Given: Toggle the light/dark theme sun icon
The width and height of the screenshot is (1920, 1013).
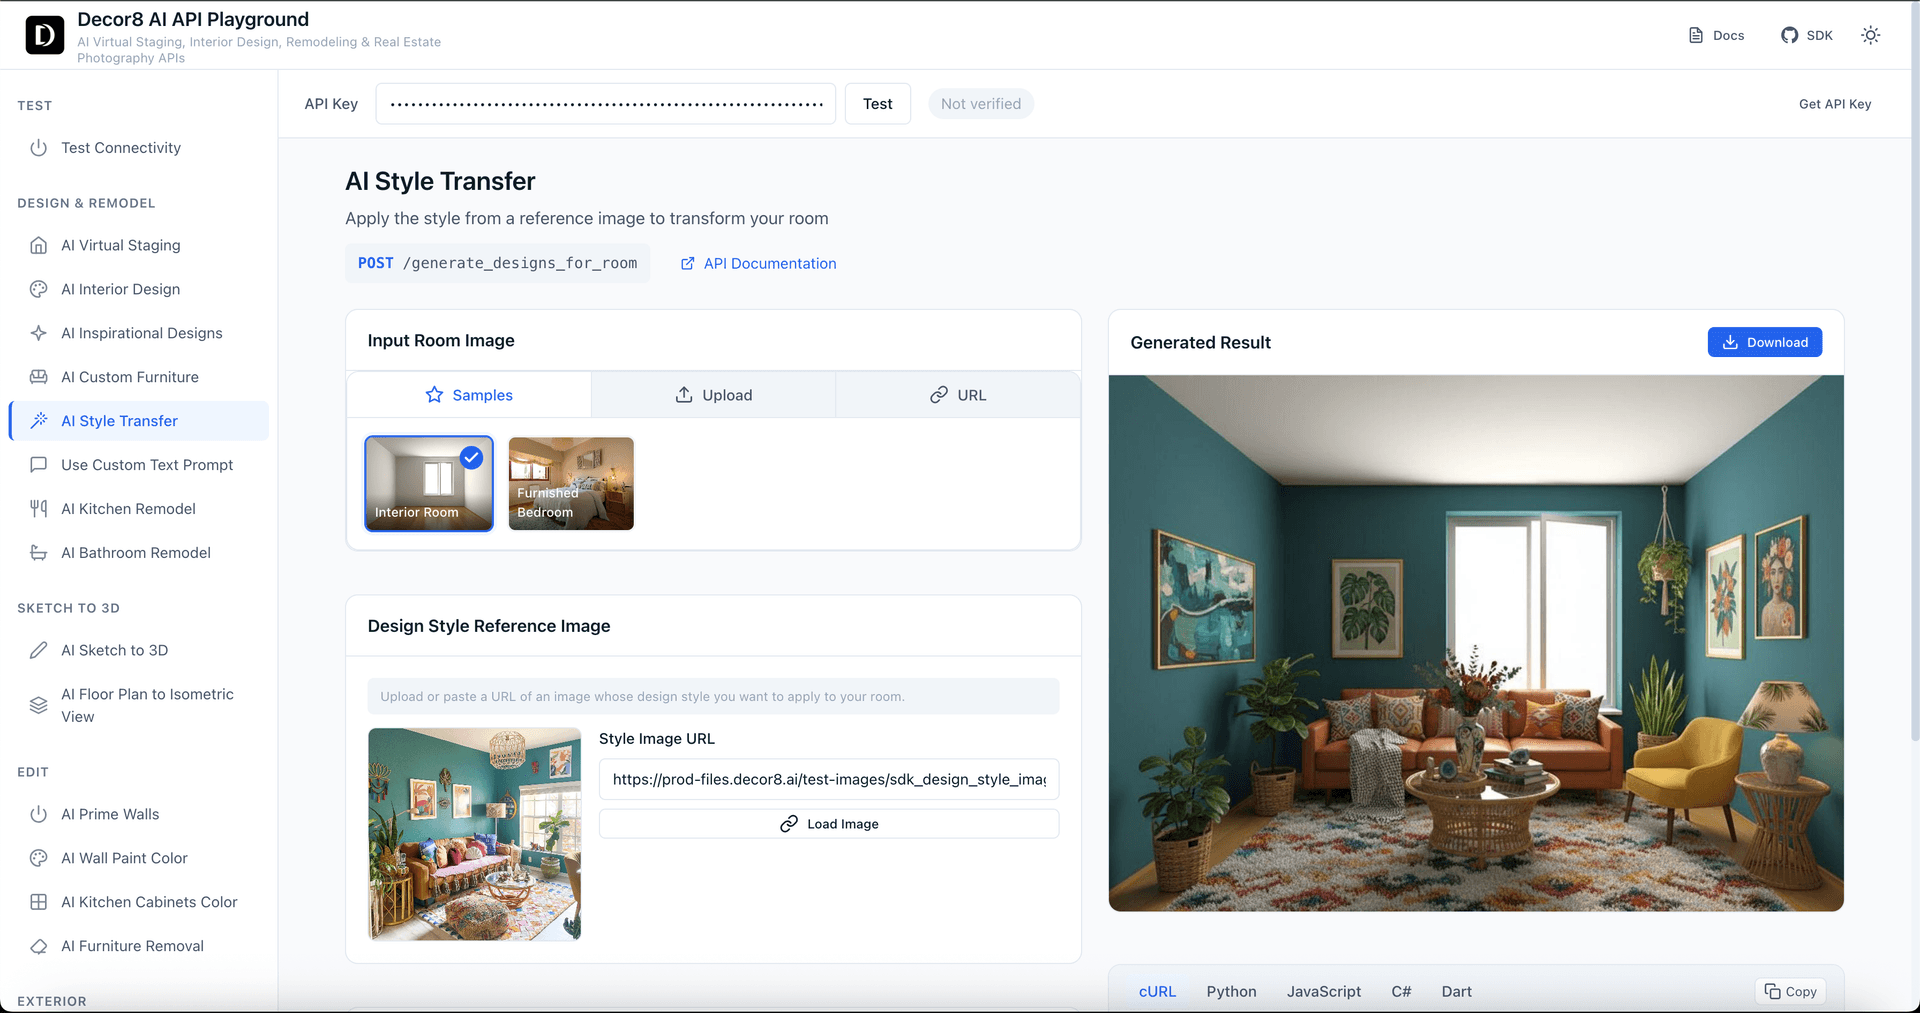Looking at the screenshot, I should (x=1870, y=35).
